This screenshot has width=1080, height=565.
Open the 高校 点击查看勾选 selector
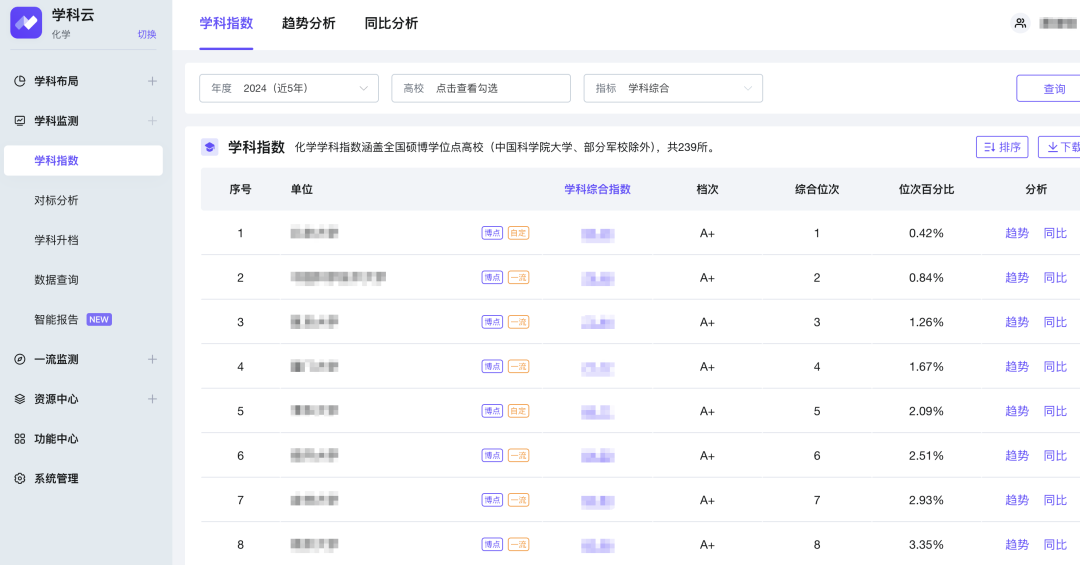481,88
